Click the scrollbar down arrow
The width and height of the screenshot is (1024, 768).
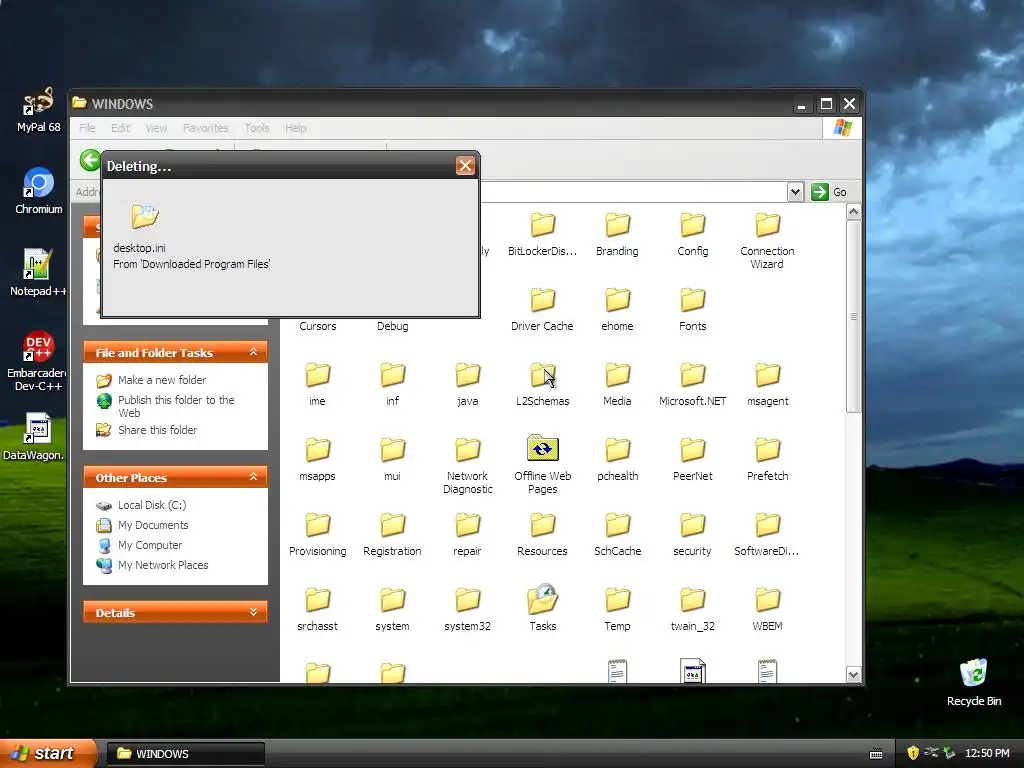click(x=853, y=675)
